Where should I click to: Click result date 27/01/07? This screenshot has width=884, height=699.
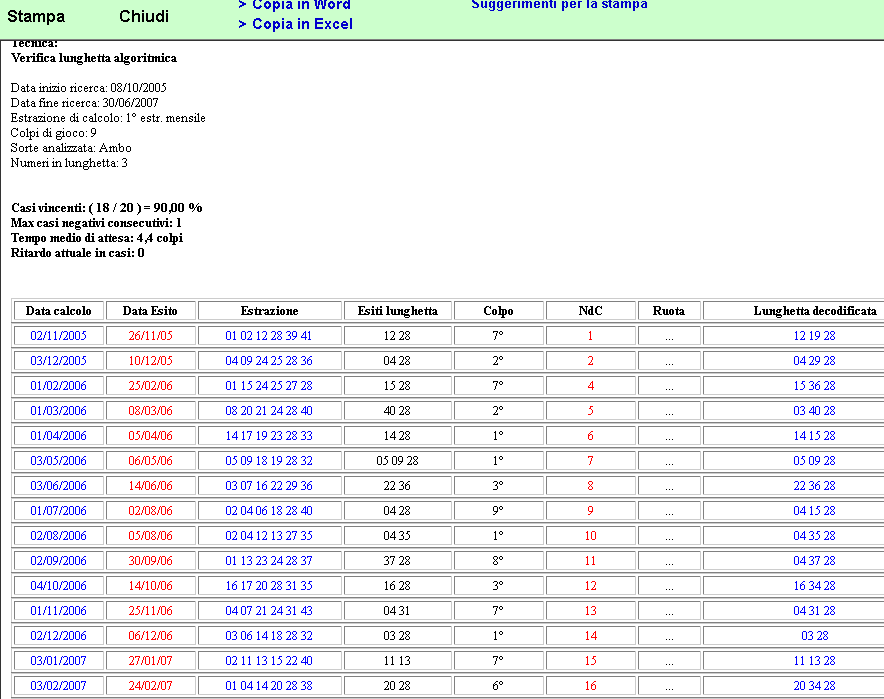point(151,661)
